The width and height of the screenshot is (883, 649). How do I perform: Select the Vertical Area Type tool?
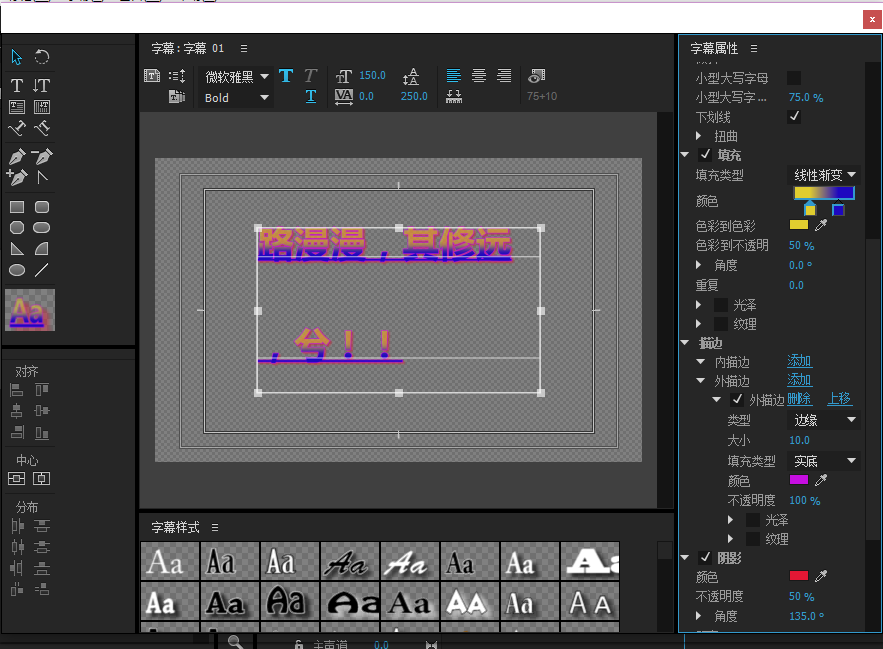coord(42,107)
